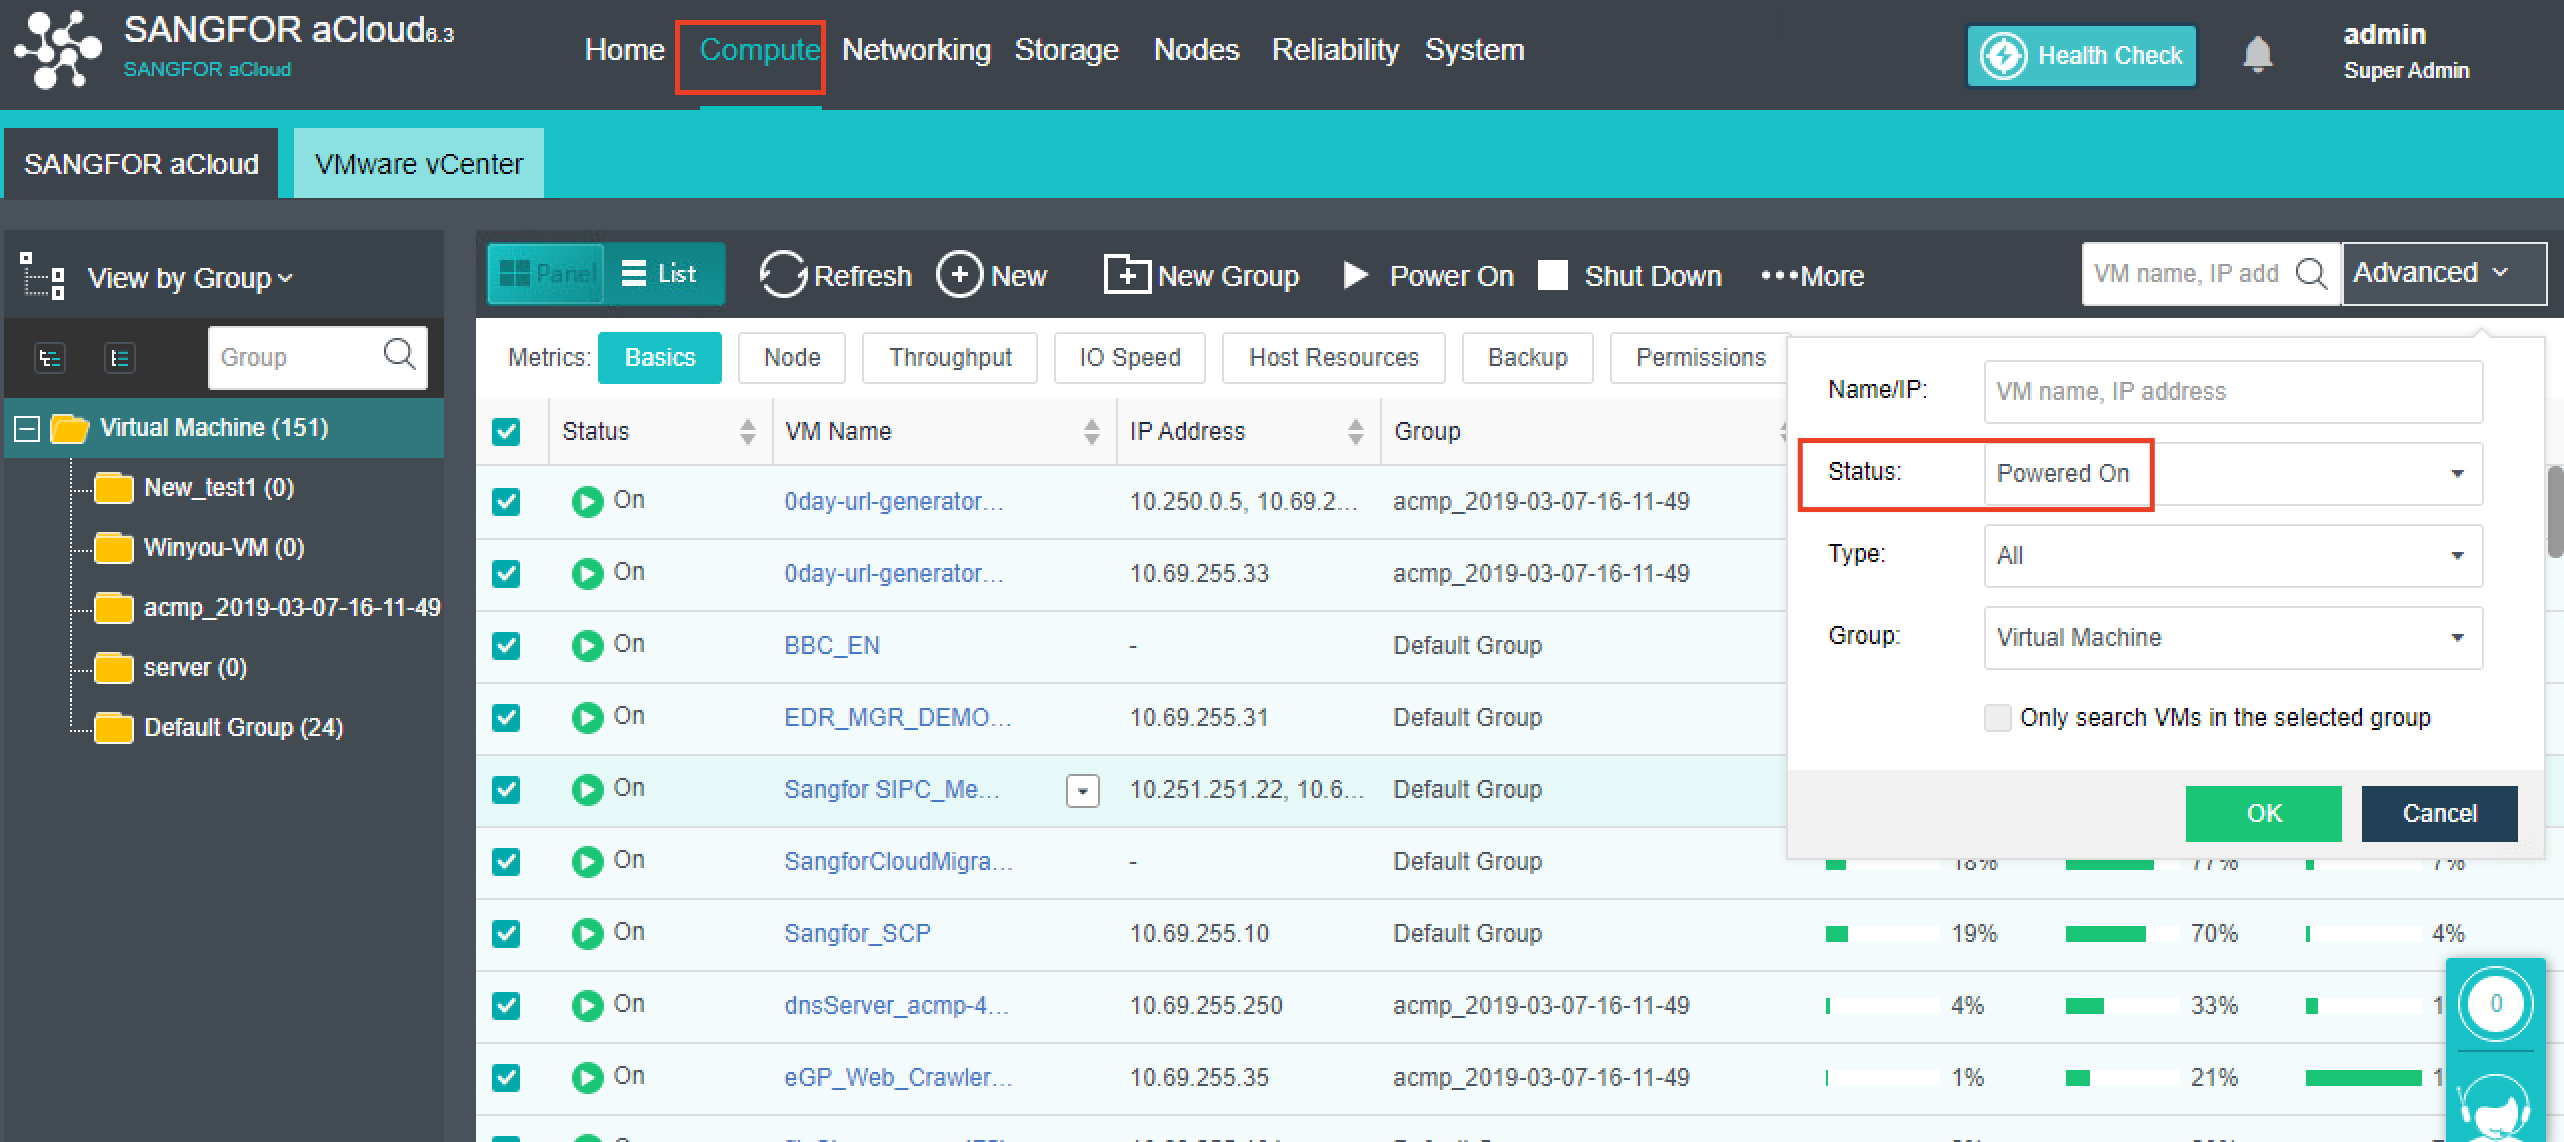The width and height of the screenshot is (2564, 1142).
Task: Uncheck the EDR_MGR_DEMO row checkbox
Action: click(x=506, y=717)
